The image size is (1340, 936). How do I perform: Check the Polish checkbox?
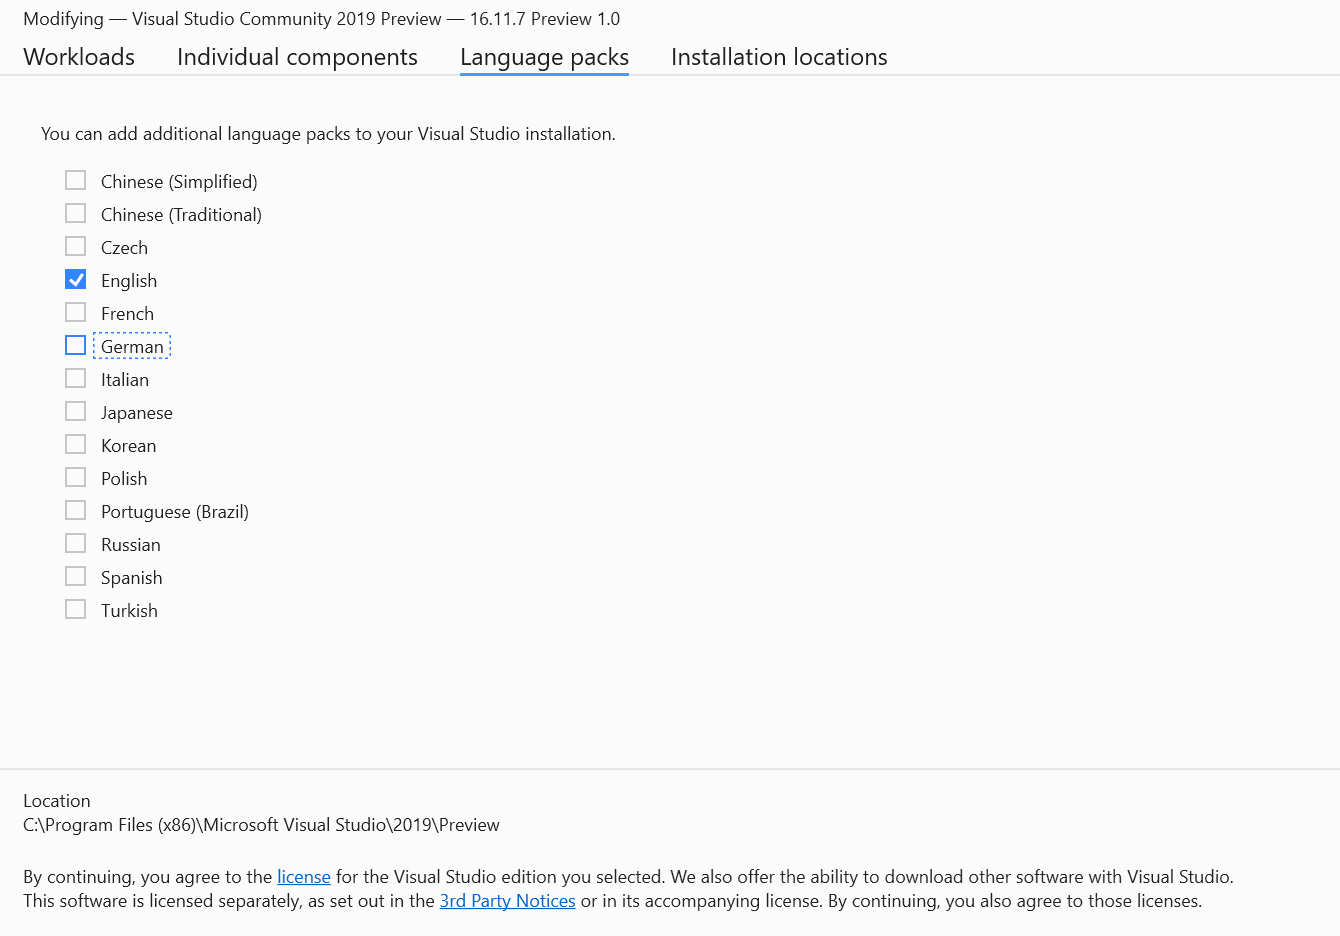click(75, 477)
